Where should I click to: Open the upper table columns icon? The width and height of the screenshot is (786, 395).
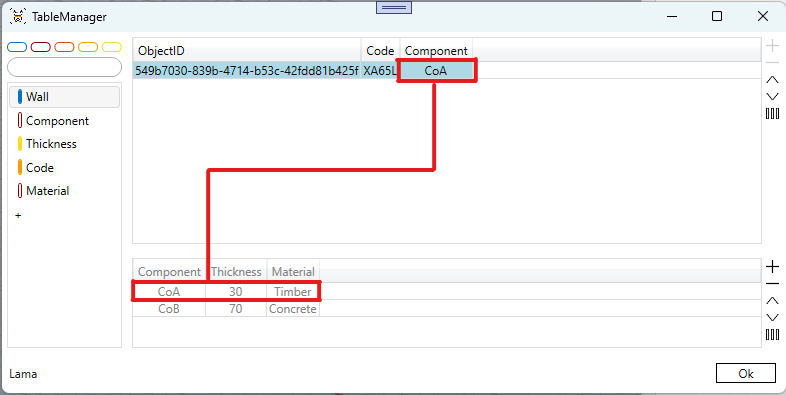772,114
